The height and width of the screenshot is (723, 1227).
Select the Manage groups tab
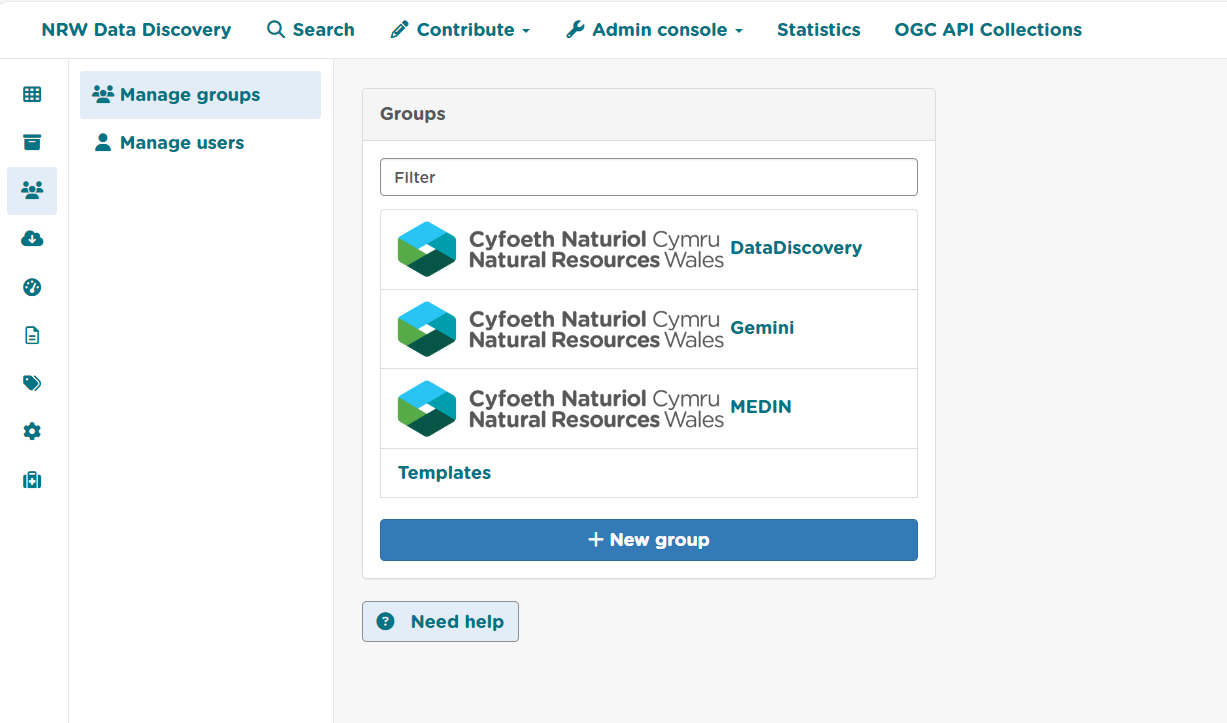point(200,95)
